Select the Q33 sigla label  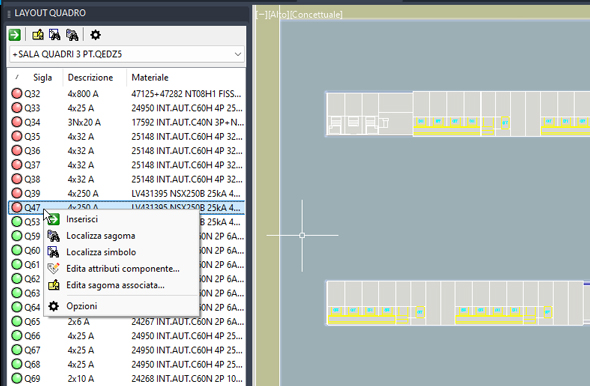click(x=32, y=108)
